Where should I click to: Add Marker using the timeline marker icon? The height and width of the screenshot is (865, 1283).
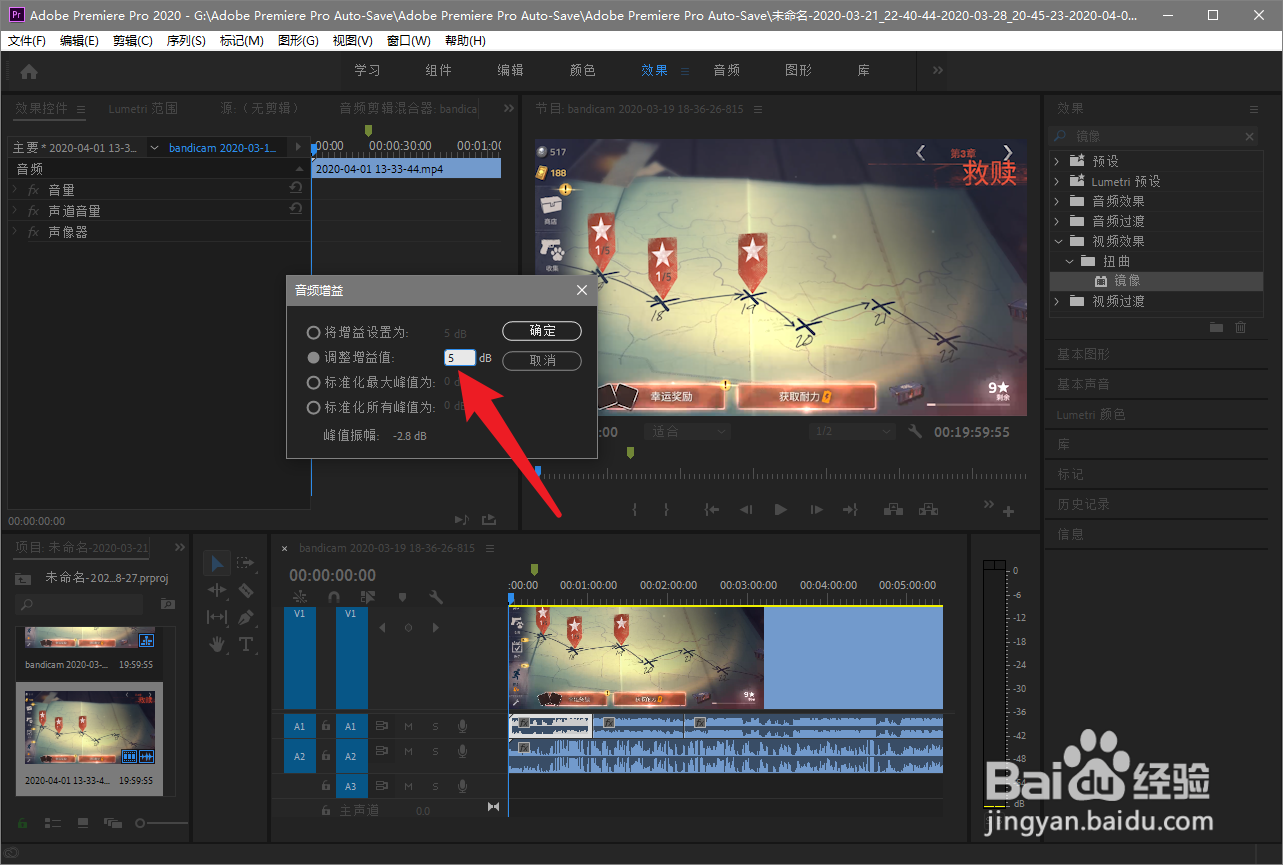coord(402,597)
